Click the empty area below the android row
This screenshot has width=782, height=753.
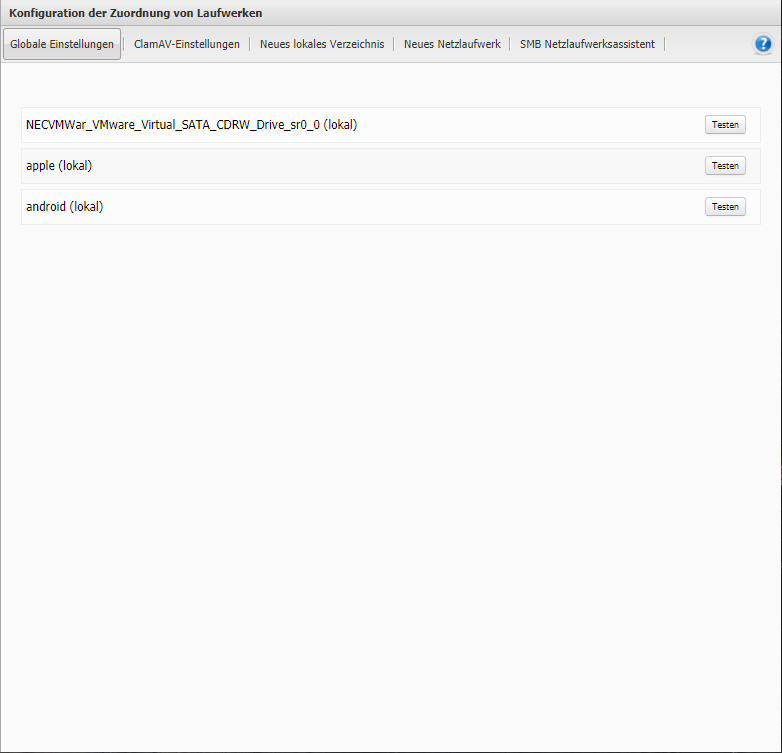[390, 450]
